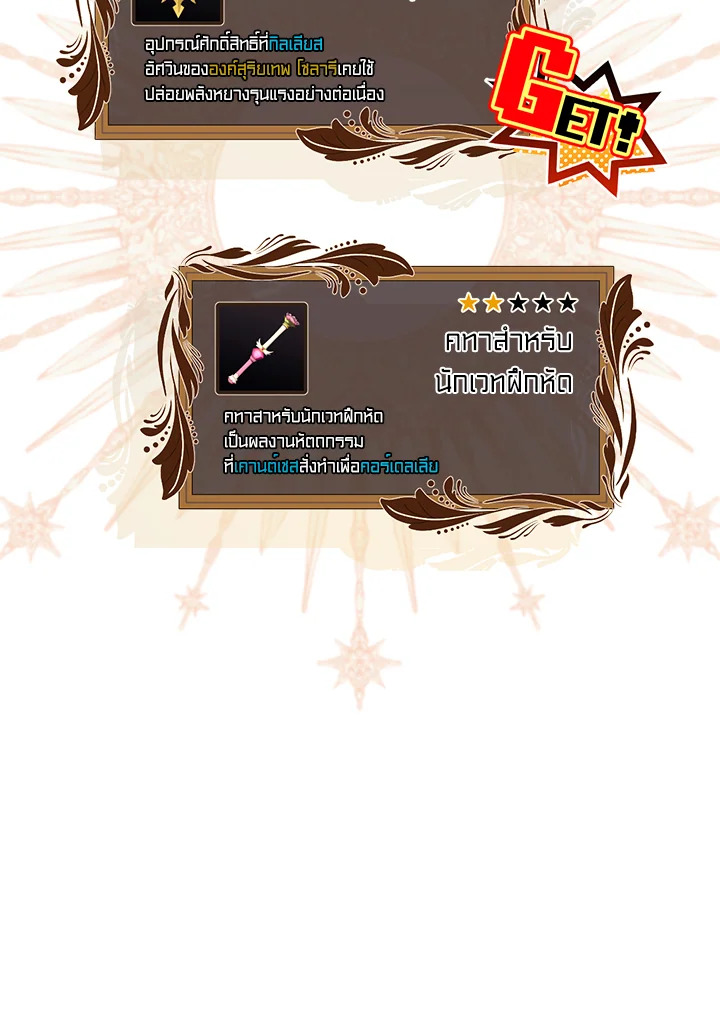This screenshot has width=720, height=1012.
Task: Click top card line ปล่อยพลังหยางรุนแรงอย่างต่อเนื่อง
Action: (264, 94)
